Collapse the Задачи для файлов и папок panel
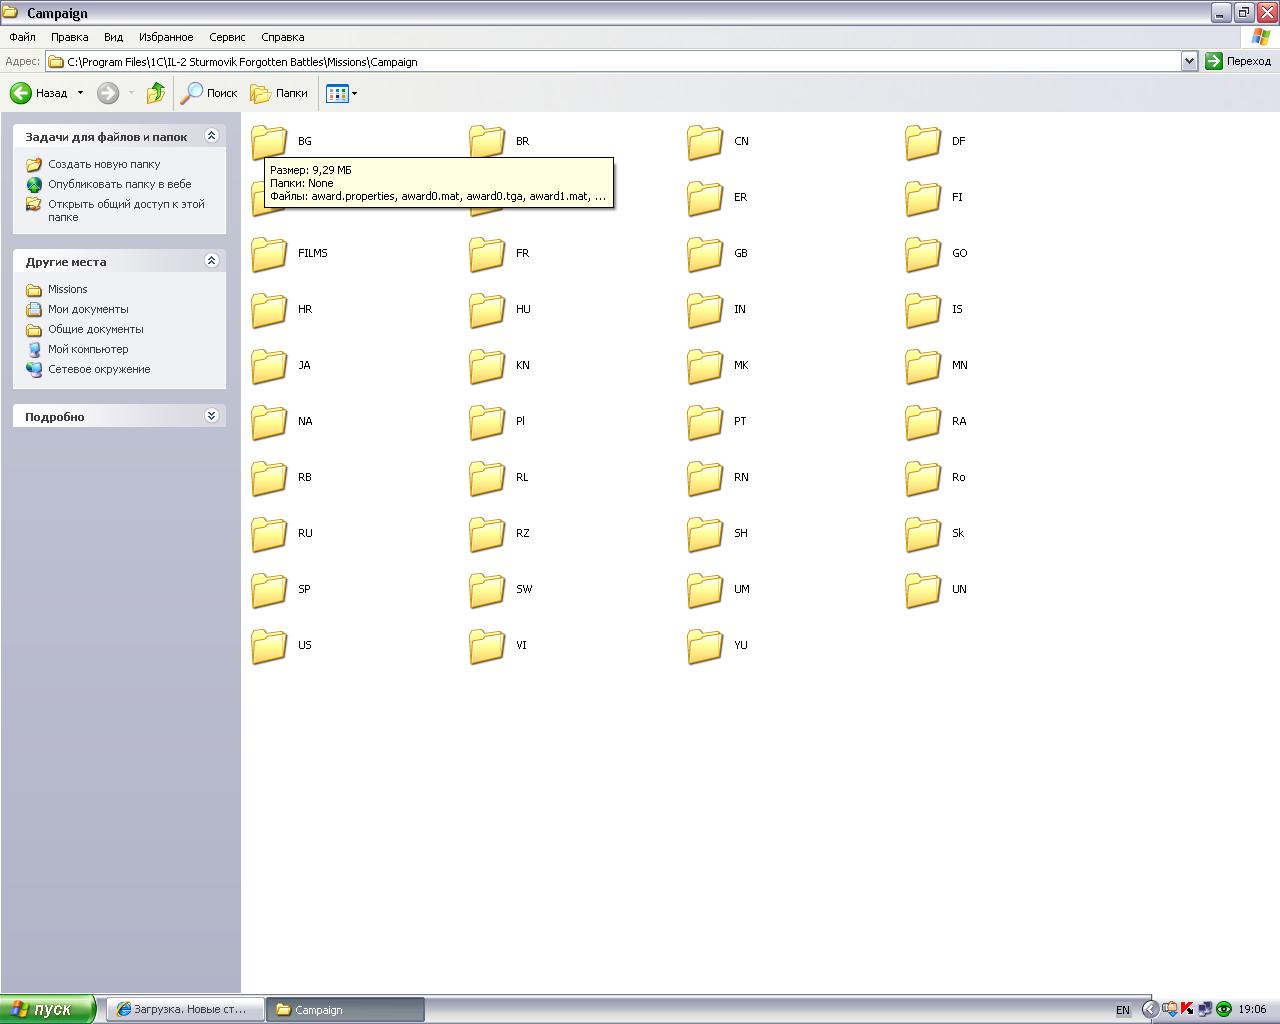 (x=211, y=136)
